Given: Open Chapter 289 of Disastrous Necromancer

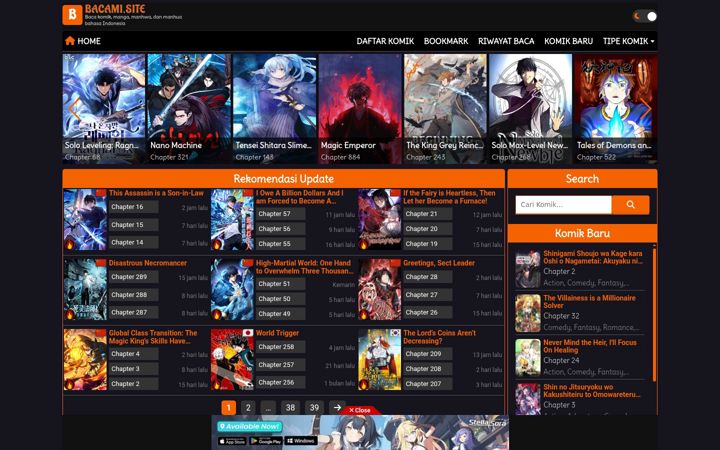Looking at the screenshot, I should point(134,277).
